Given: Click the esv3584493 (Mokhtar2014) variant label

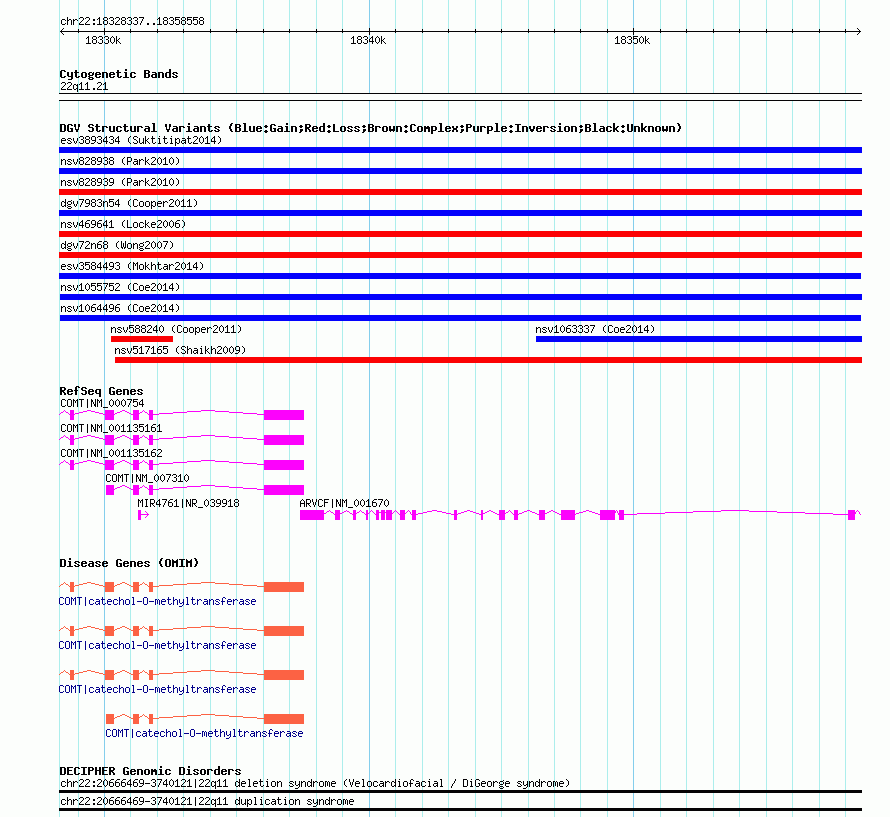Looking at the screenshot, I should click(x=132, y=266).
